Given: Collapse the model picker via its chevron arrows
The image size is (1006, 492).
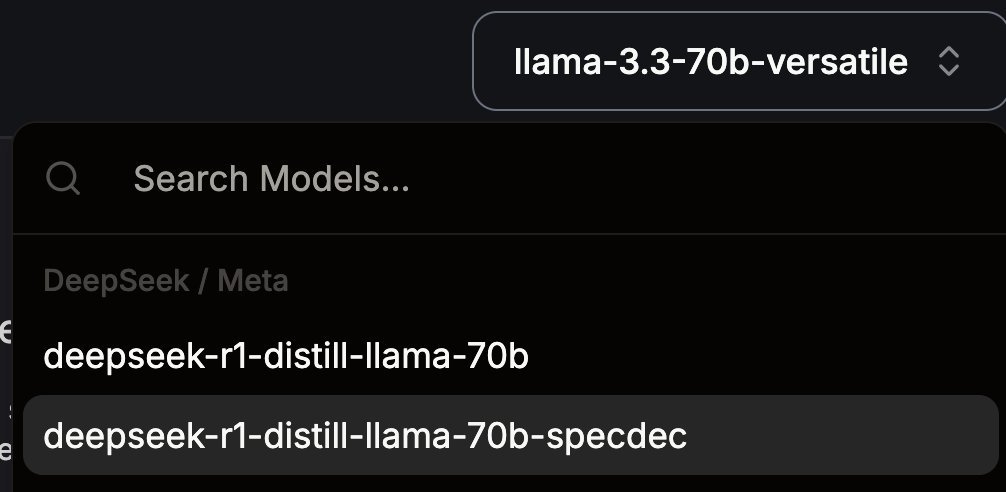Looking at the screenshot, I should tap(948, 62).
